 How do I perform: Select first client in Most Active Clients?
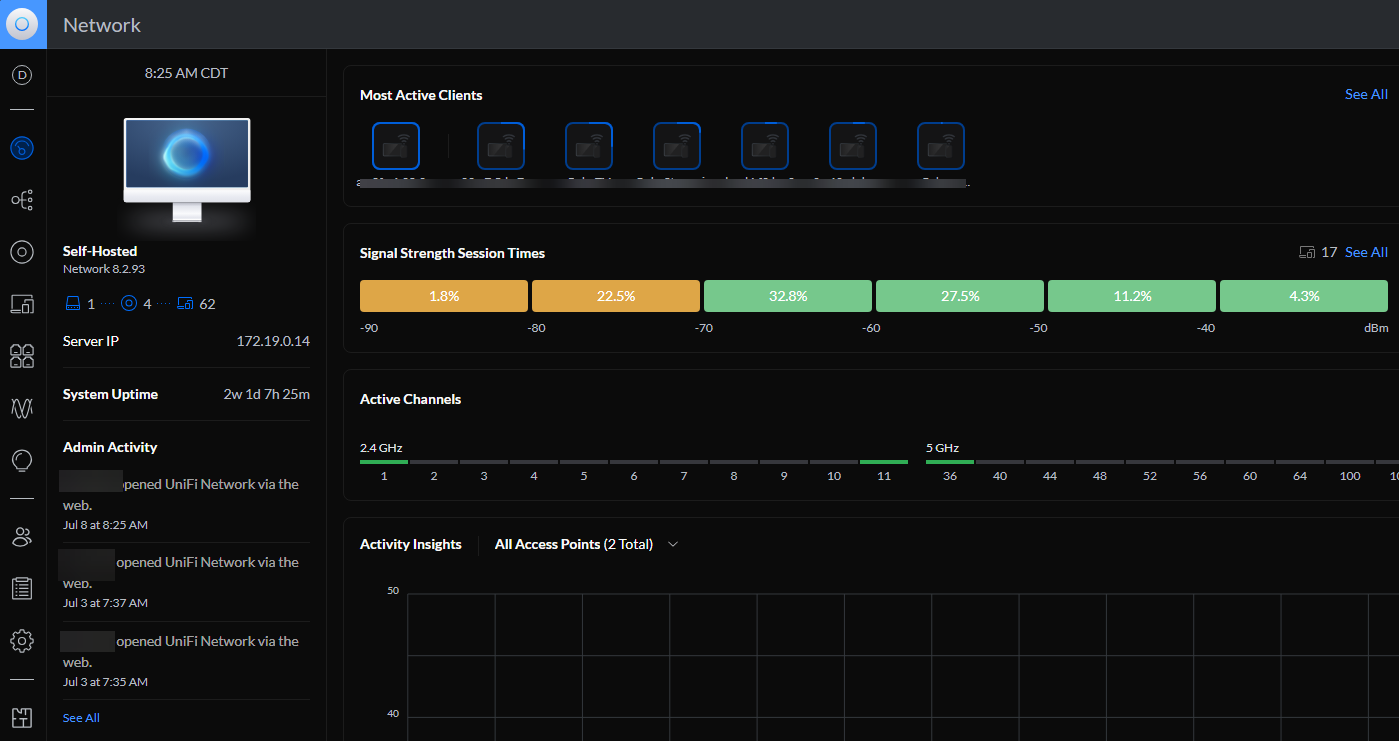pos(396,147)
